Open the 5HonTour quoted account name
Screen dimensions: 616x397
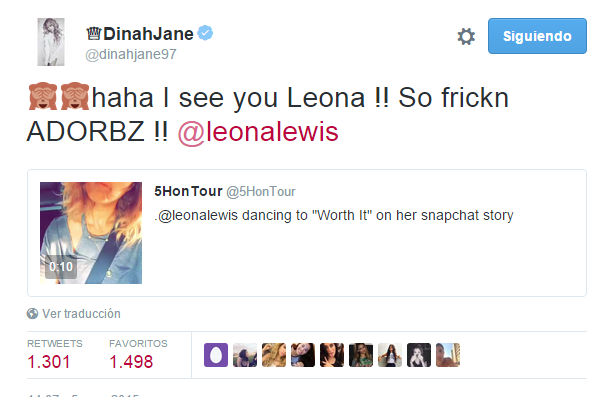(188, 191)
